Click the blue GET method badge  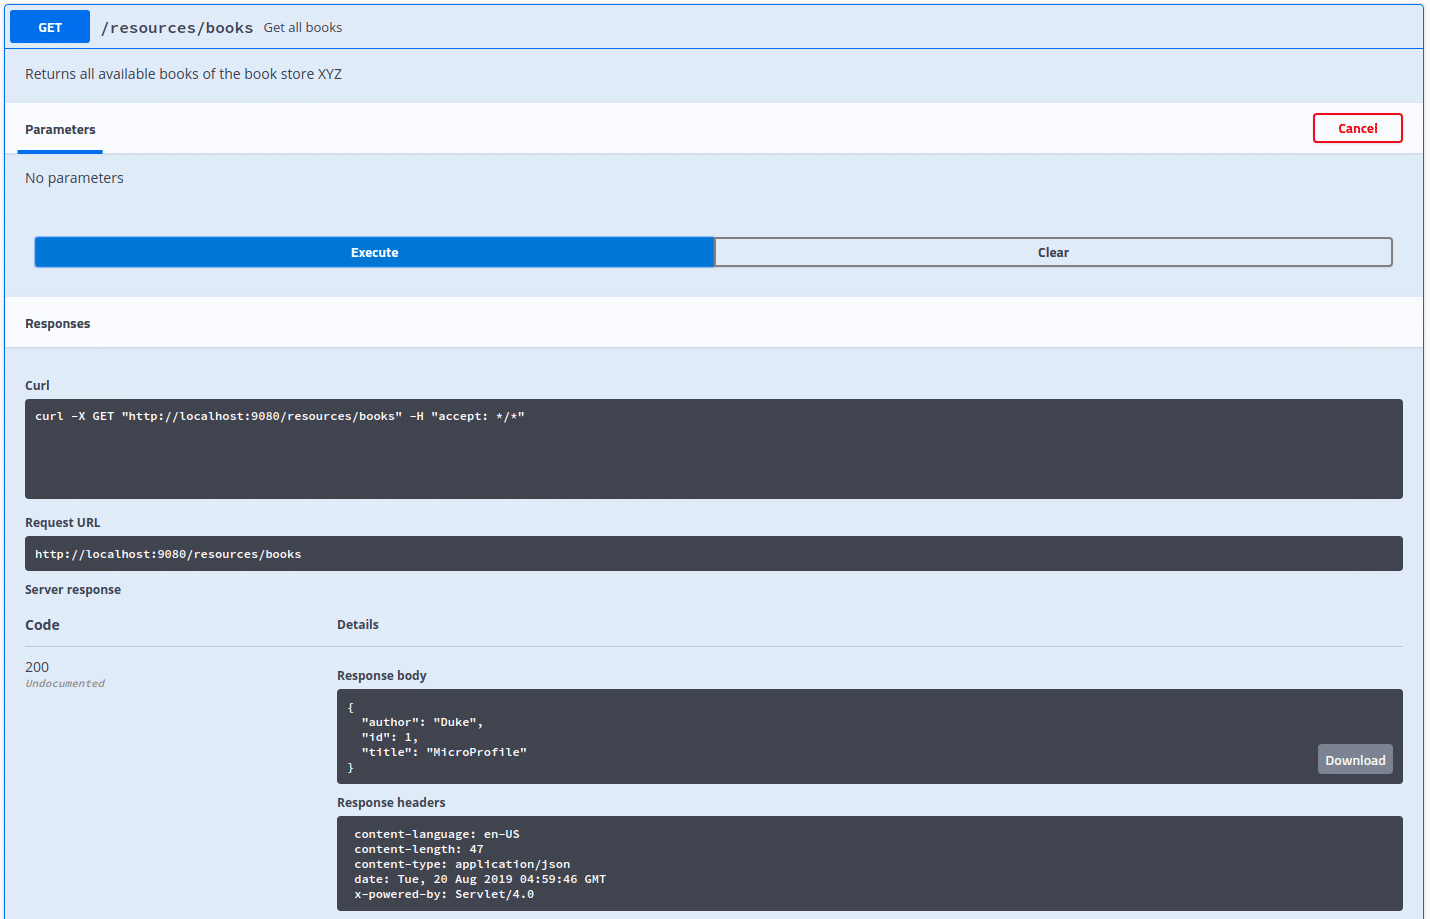(50, 27)
